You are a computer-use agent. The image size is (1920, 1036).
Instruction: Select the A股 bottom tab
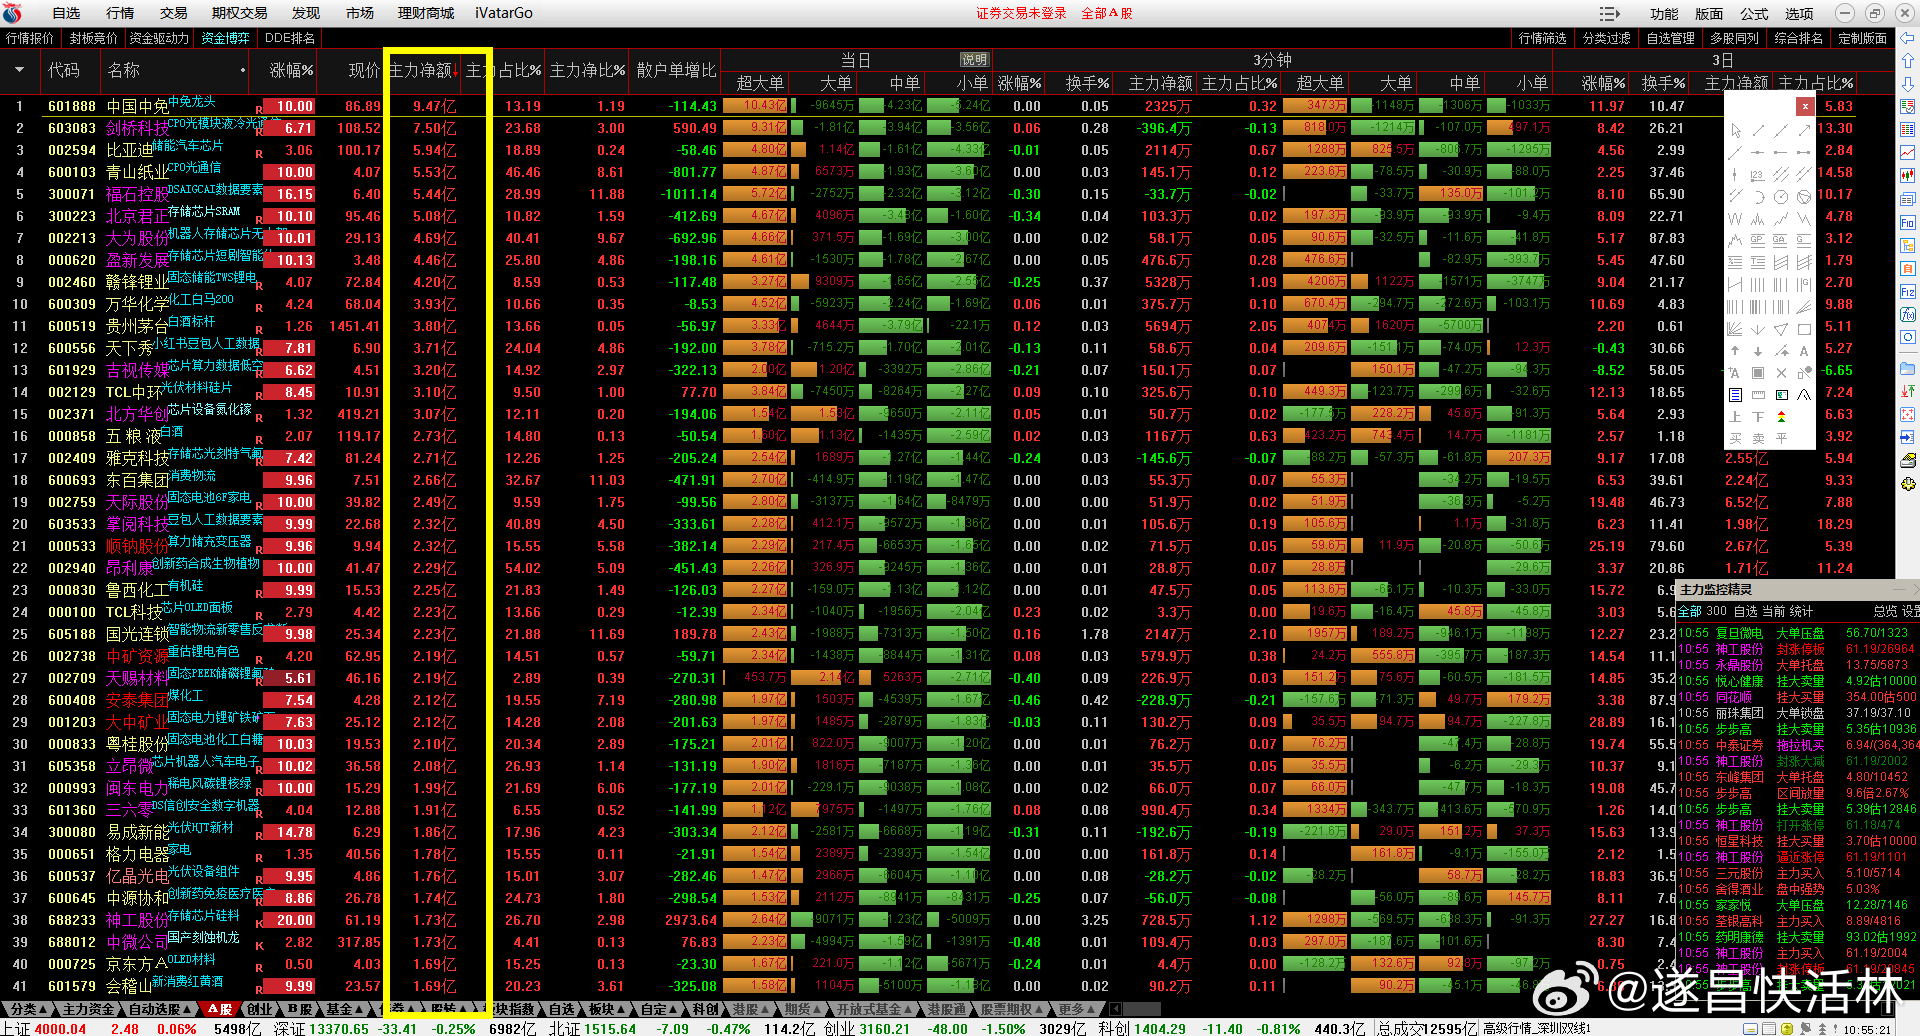pyautogui.click(x=219, y=1009)
